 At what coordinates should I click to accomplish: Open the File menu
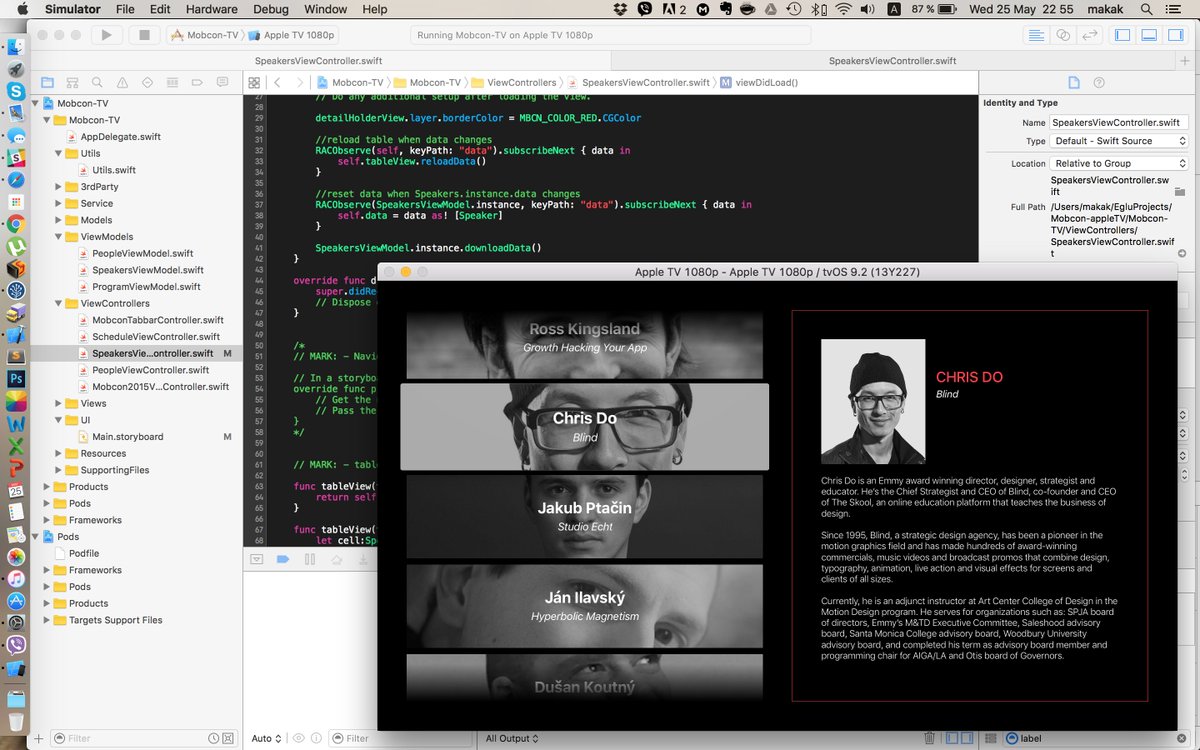(125, 9)
